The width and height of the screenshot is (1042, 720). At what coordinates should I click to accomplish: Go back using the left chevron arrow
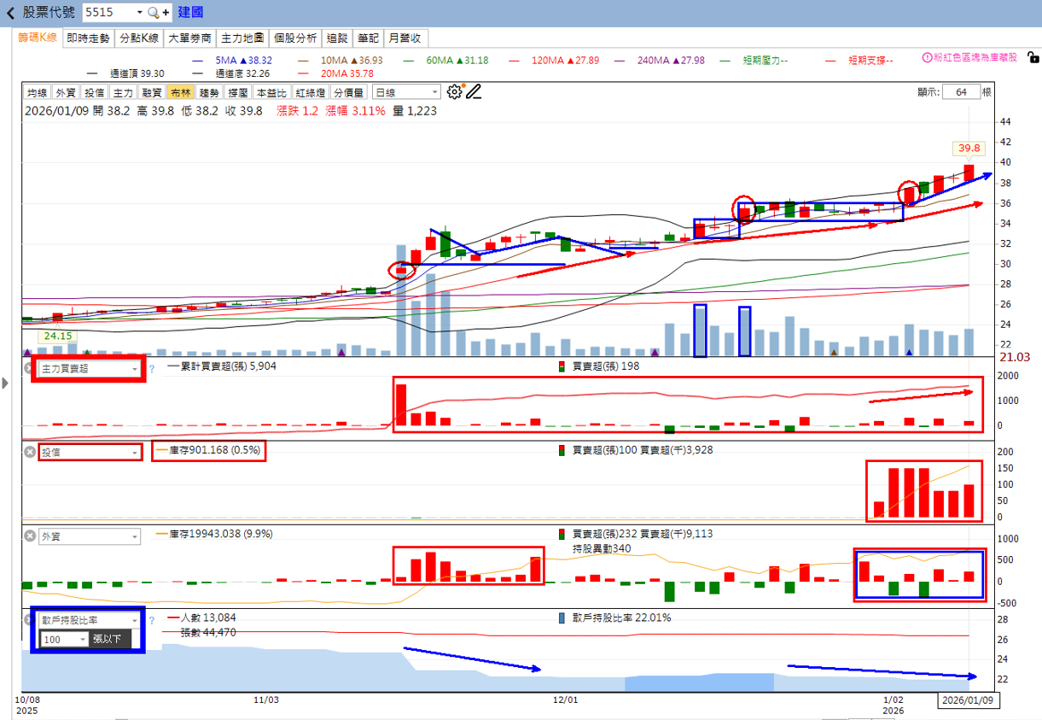pyautogui.click(x=11, y=13)
